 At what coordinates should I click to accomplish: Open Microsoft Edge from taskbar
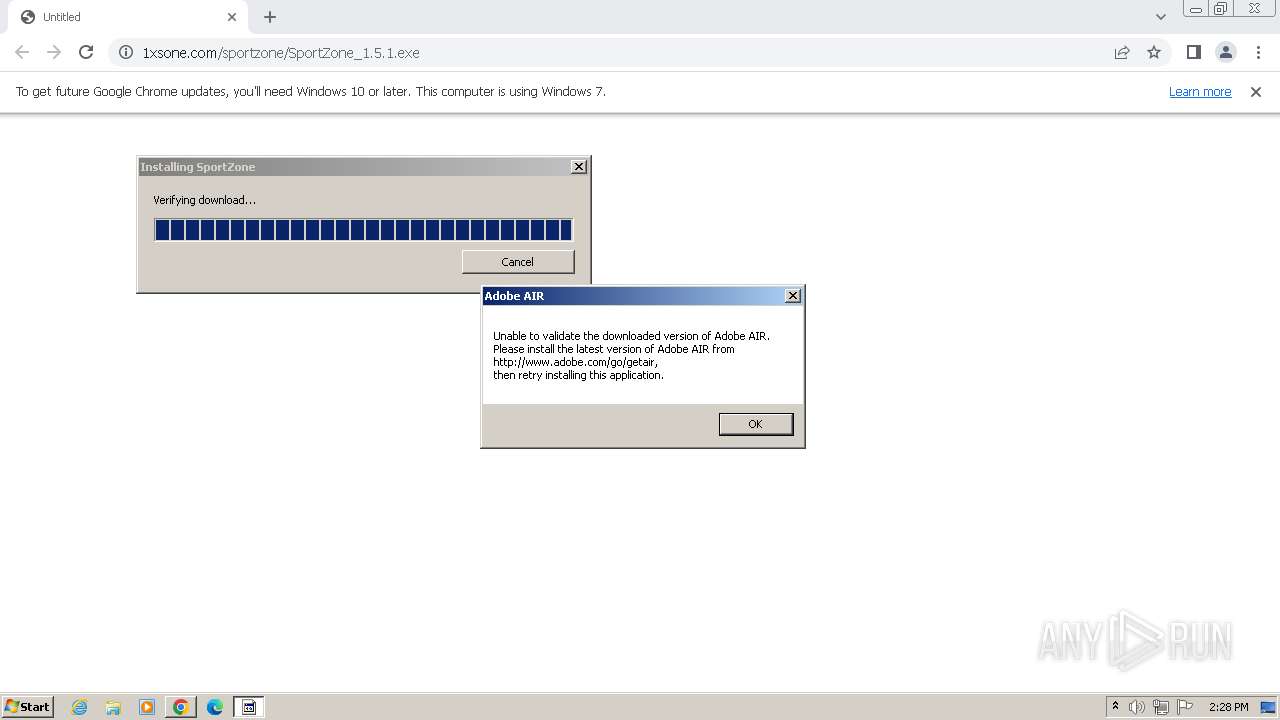[x=214, y=707]
